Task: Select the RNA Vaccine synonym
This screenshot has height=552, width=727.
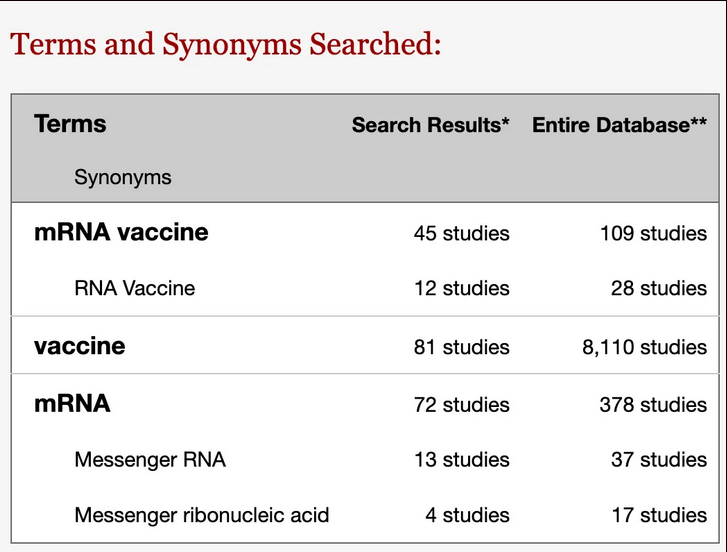Action: [x=134, y=288]
